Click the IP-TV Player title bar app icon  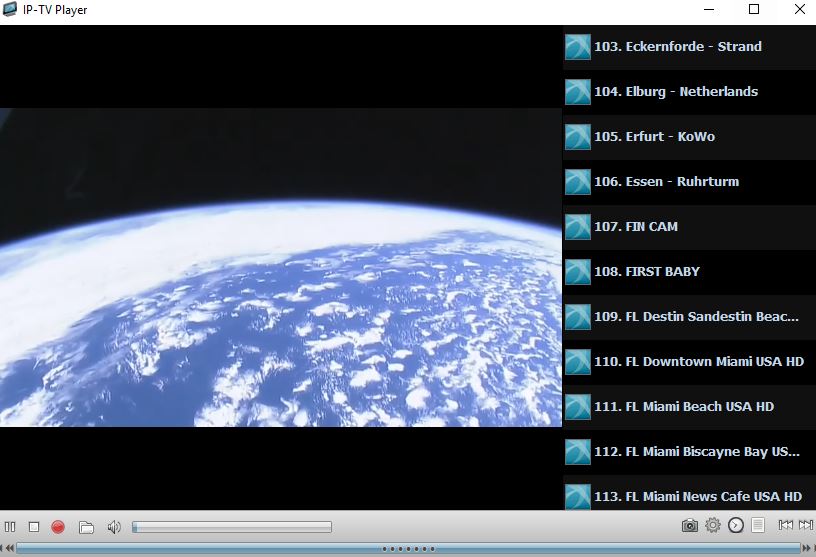9,9
